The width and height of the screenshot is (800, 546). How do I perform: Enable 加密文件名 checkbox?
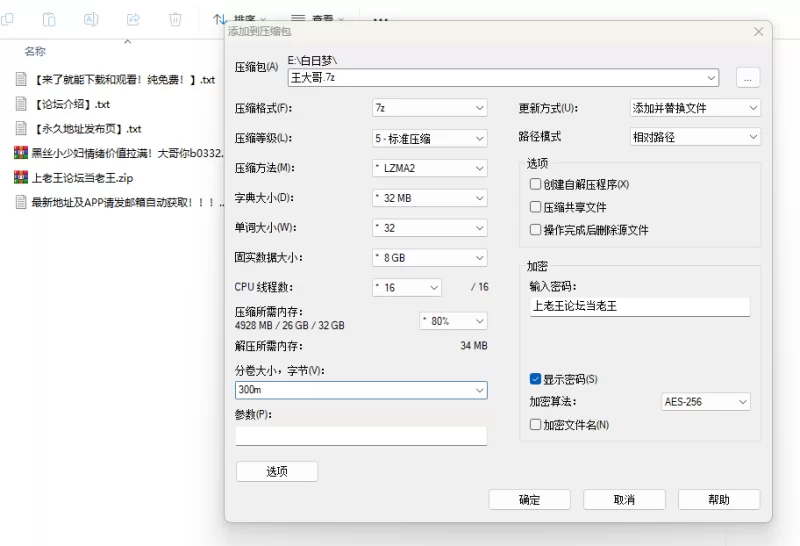(x=536, y=425)
